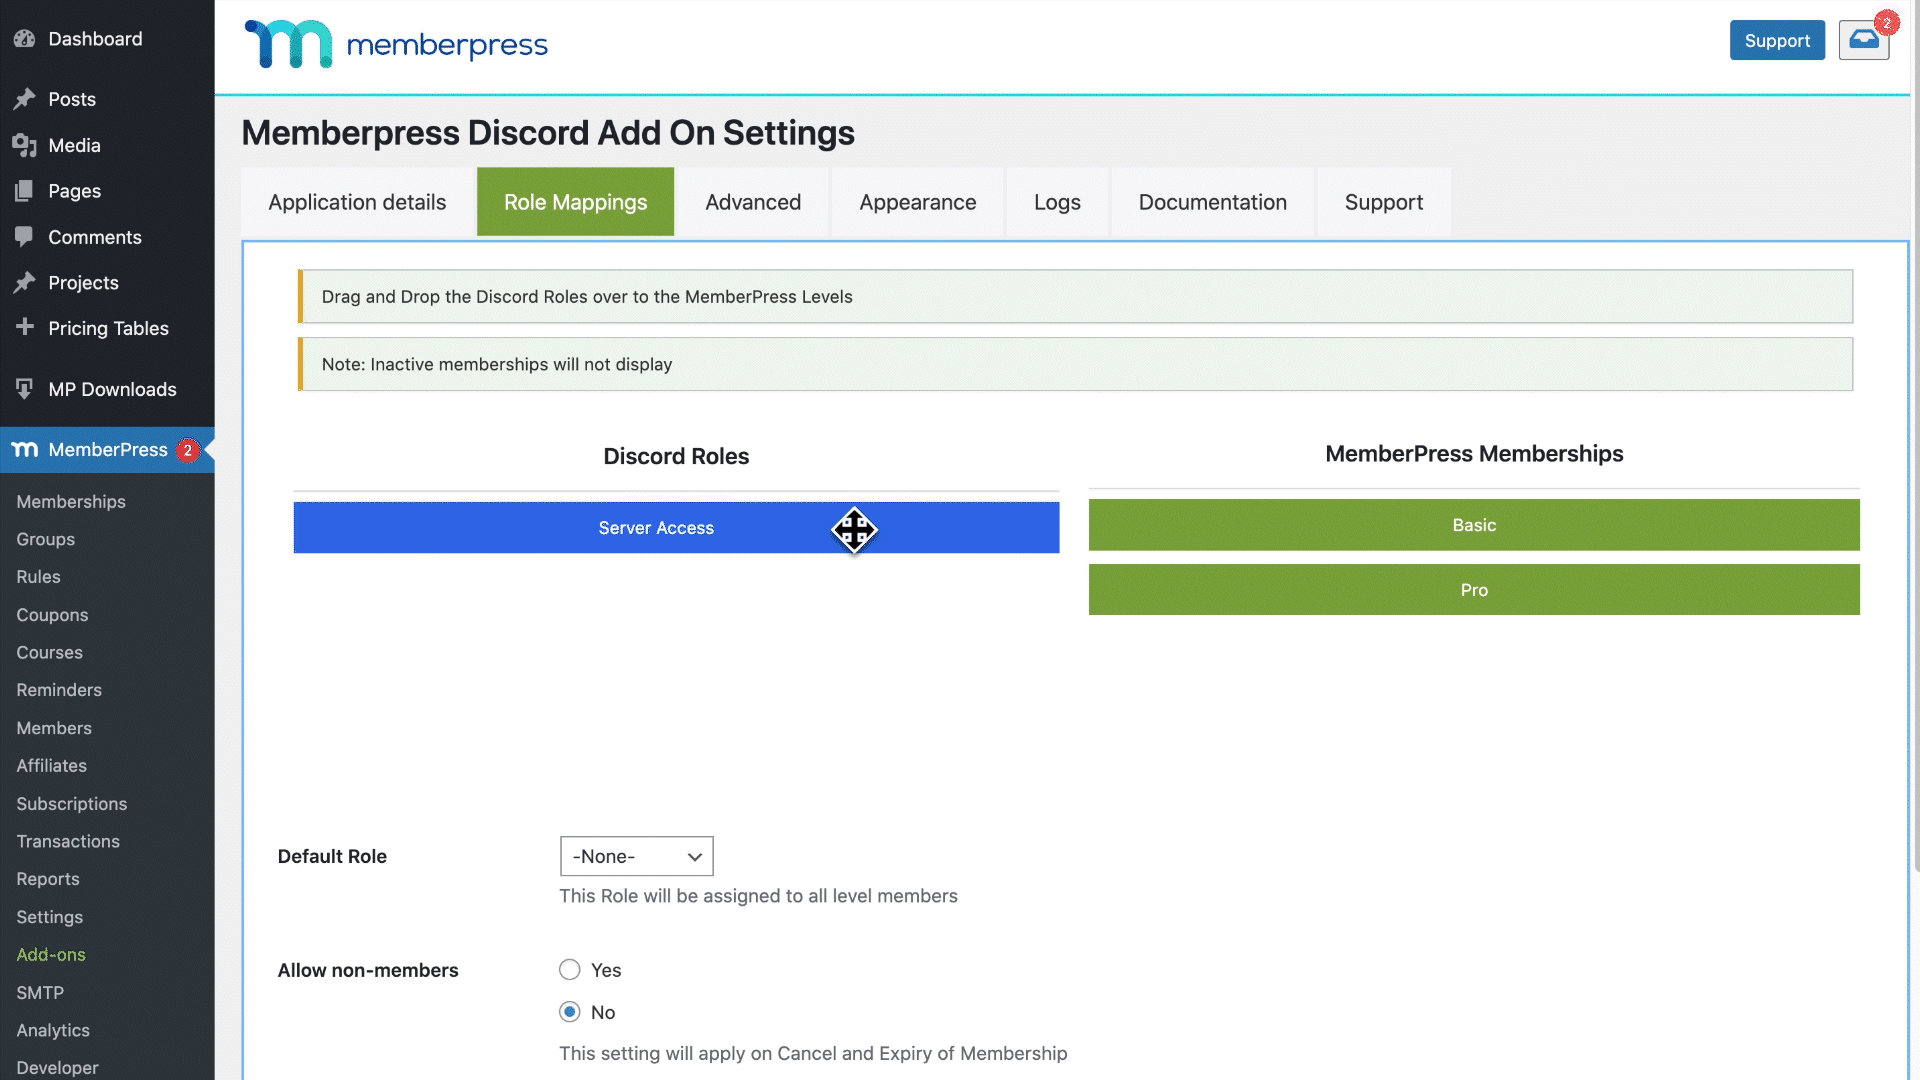
Task: Open the inbox notifications icon
Action: click(1863, 40)
